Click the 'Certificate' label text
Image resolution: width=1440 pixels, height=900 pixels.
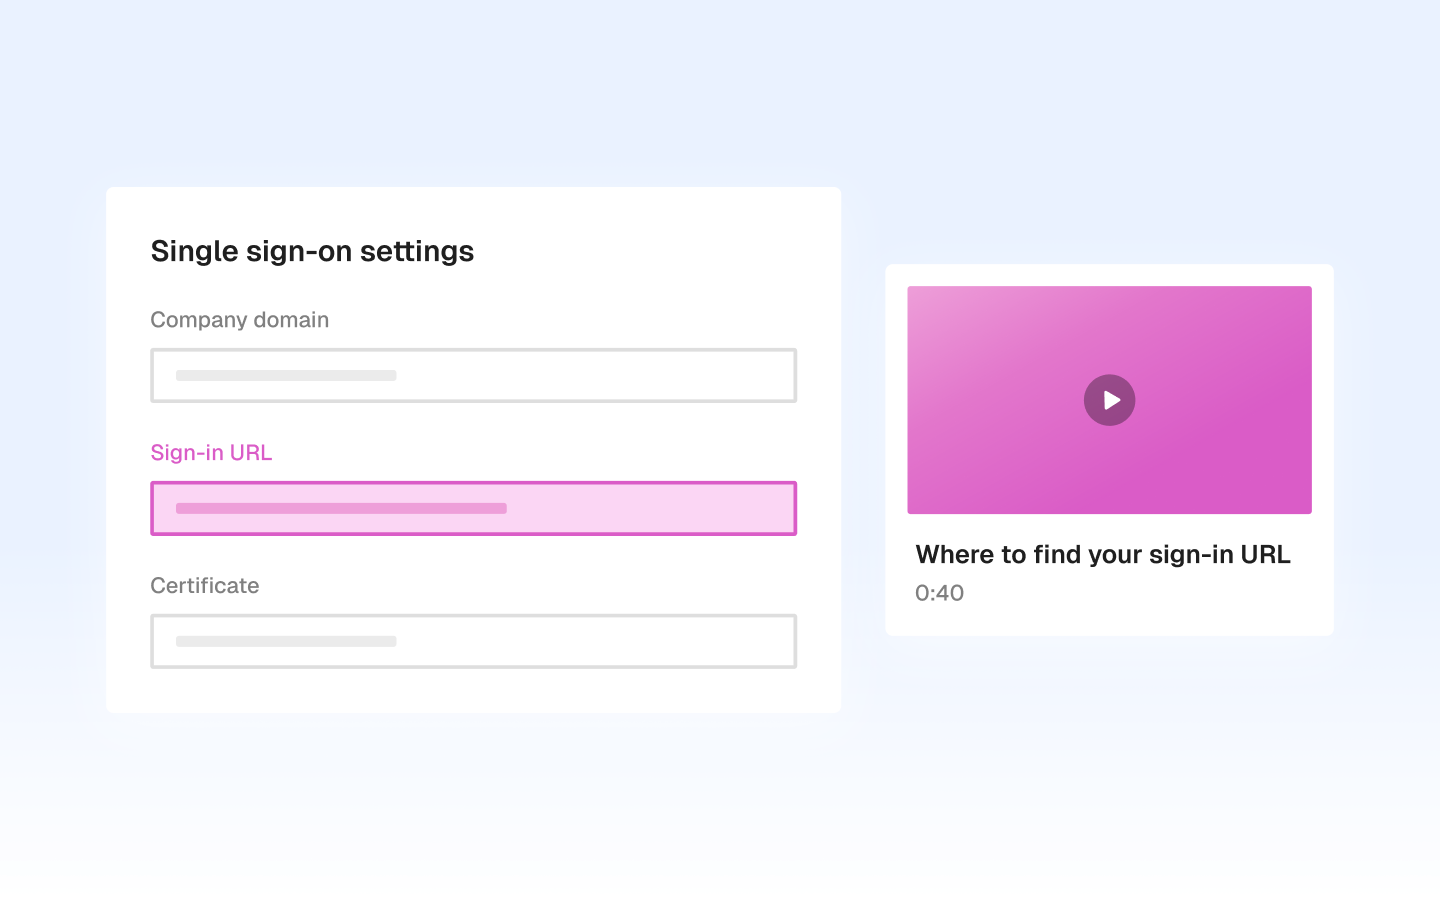204,585
